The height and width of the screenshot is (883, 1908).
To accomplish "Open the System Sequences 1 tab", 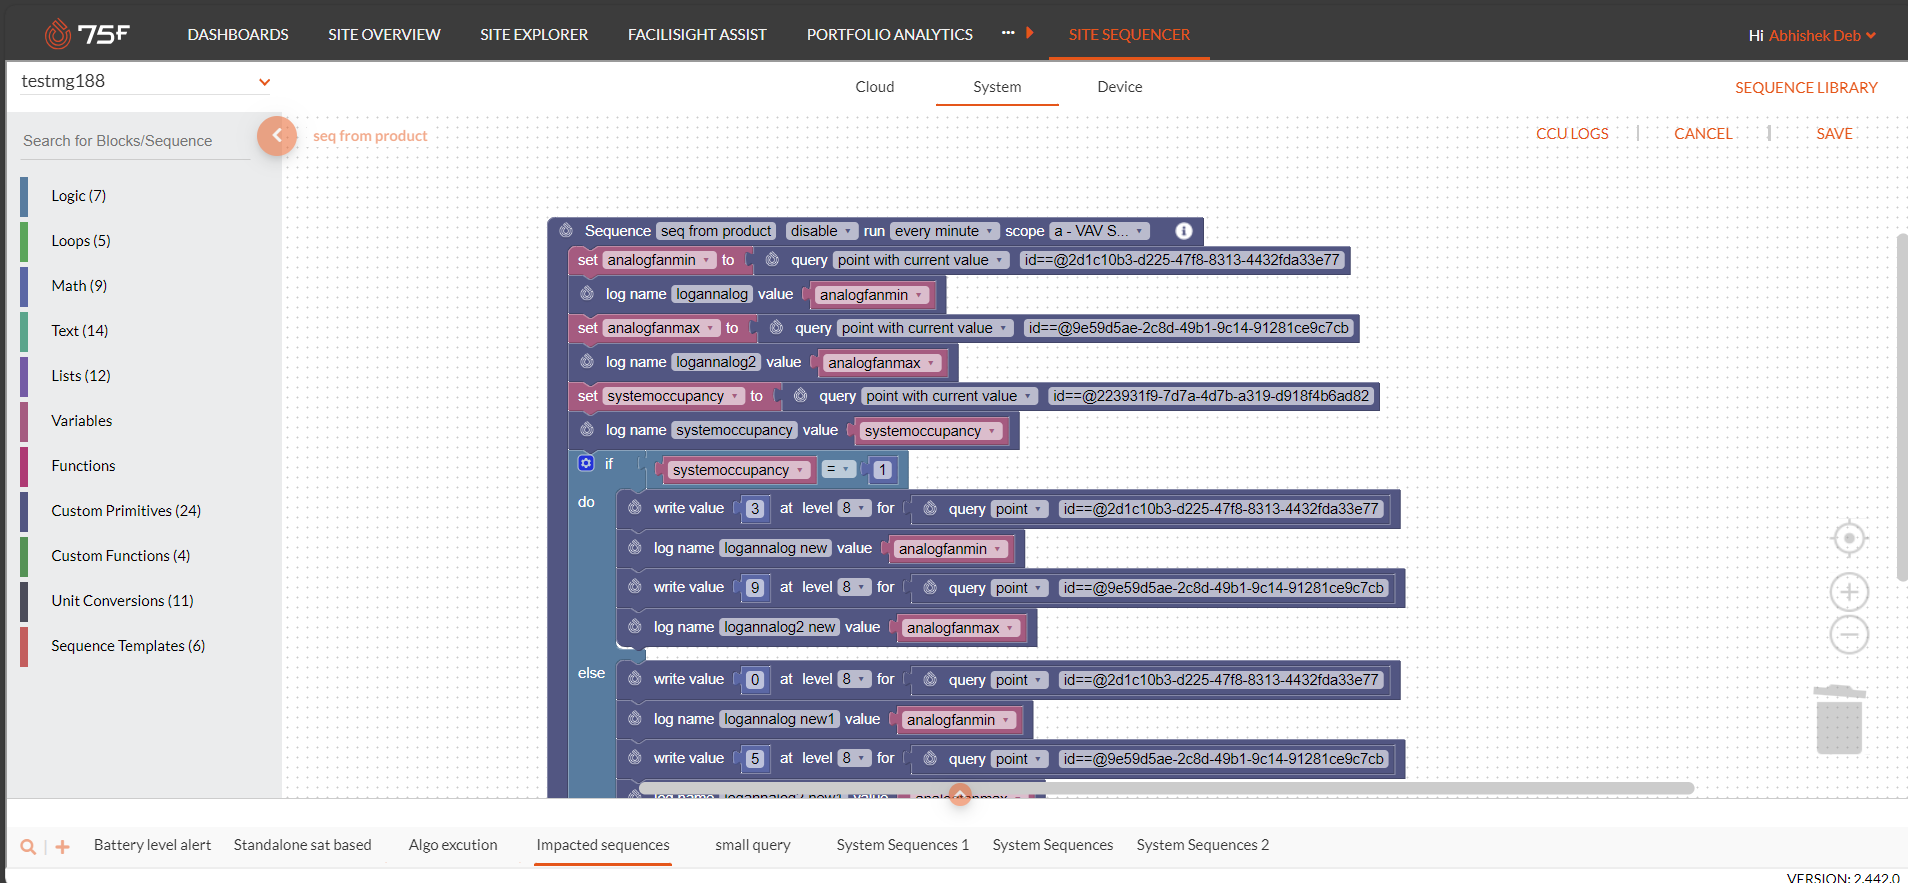I will 902,845.
